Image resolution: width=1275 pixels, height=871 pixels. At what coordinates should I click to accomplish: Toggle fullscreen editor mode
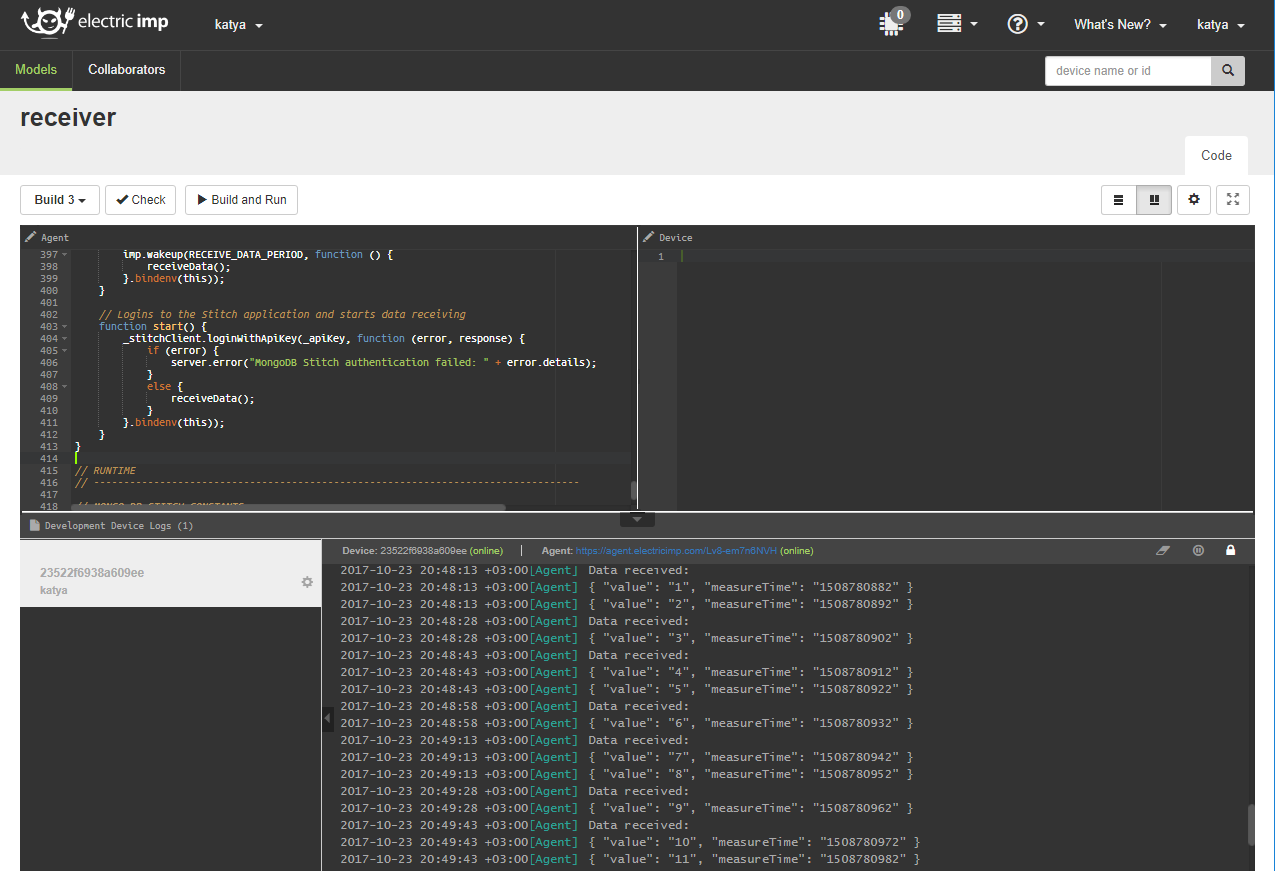tap(1233, 200)
